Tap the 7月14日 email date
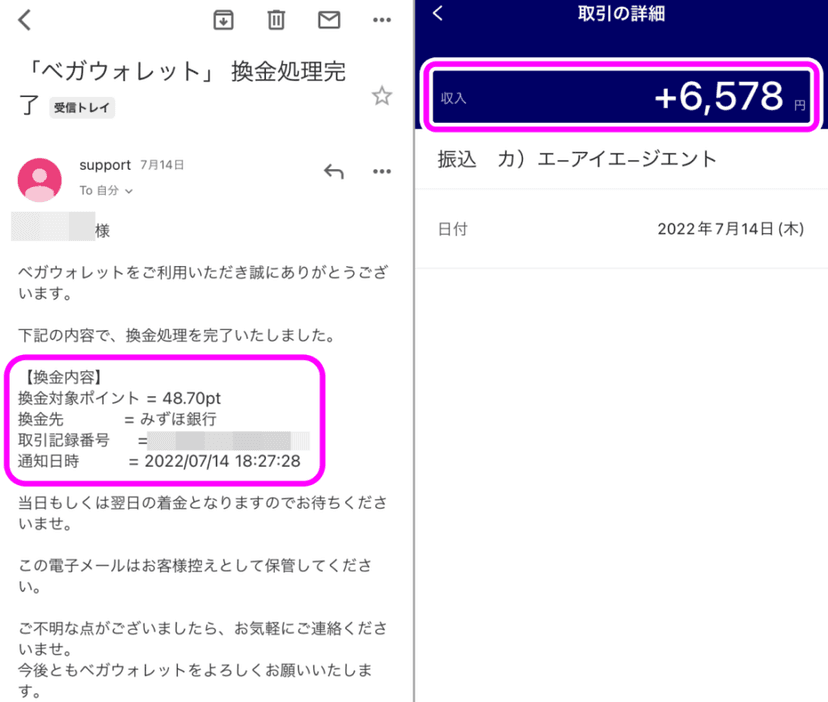The height and width of the screenshot is (702, 828). click(x=162, y=165)
